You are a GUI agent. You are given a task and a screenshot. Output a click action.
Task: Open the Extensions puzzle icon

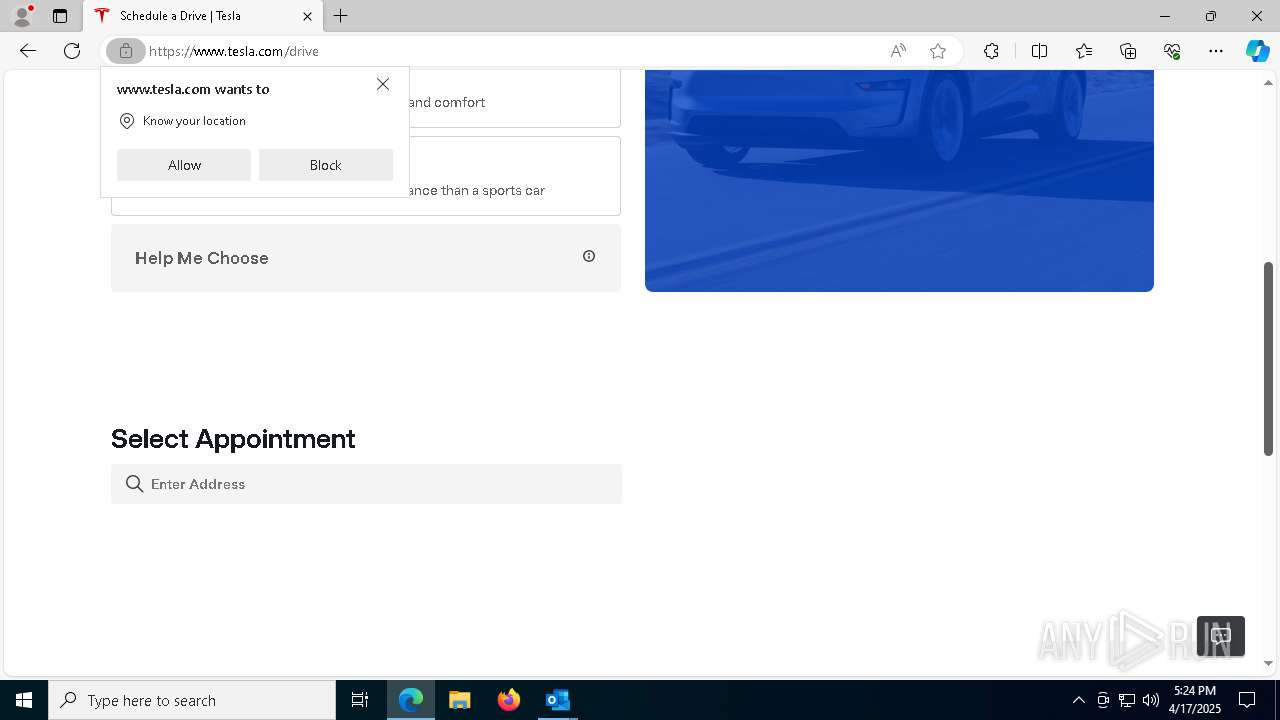point(991,51)
